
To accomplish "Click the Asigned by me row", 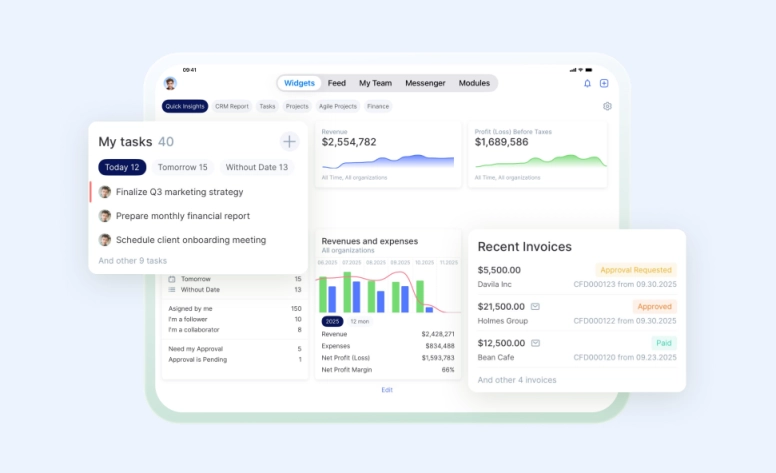I will pyautogui.click(x=235, y=309).
